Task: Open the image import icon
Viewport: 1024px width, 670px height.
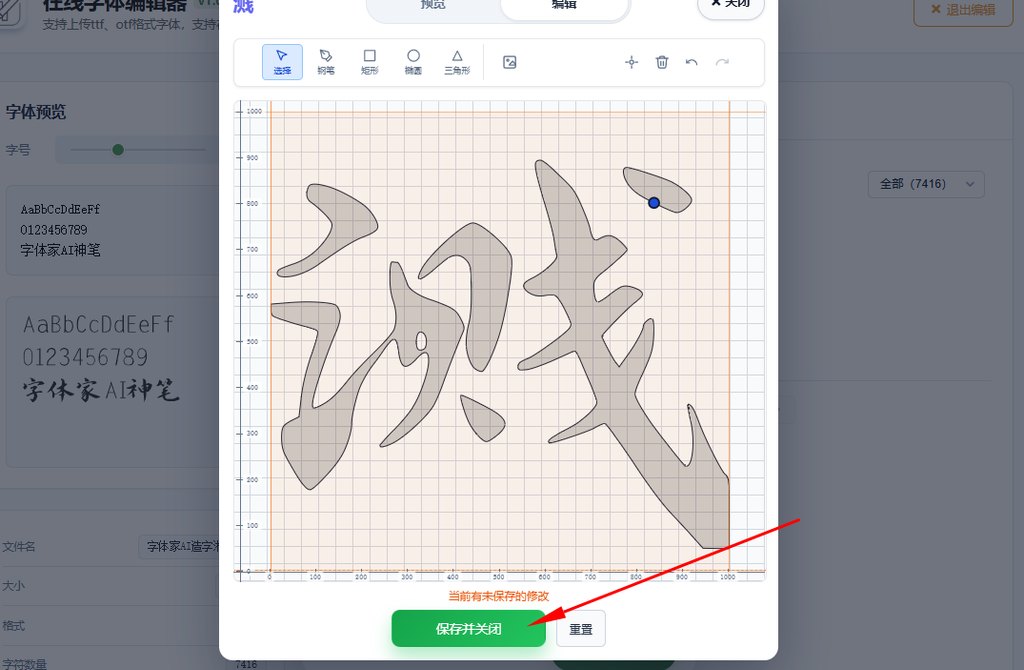Action: coord(509,61)
